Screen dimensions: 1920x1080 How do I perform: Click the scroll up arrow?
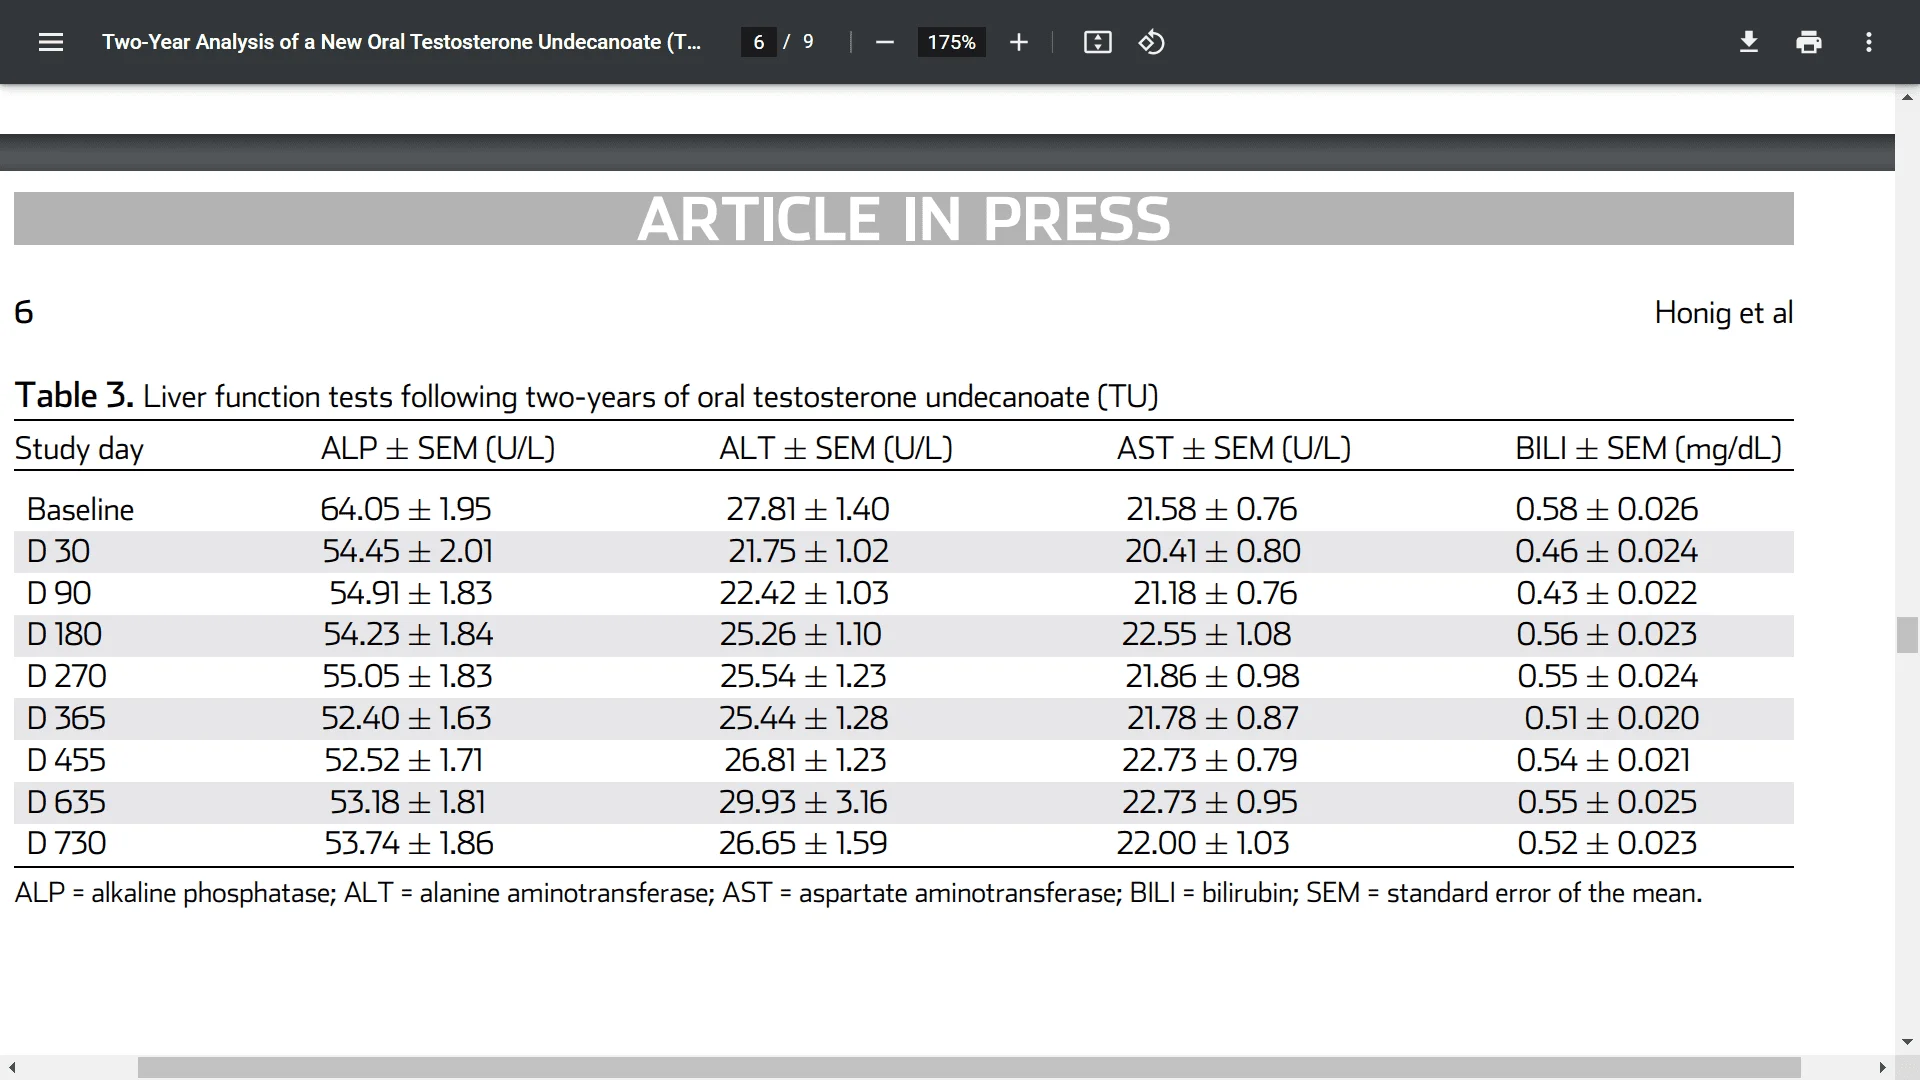coord(1907,97)
